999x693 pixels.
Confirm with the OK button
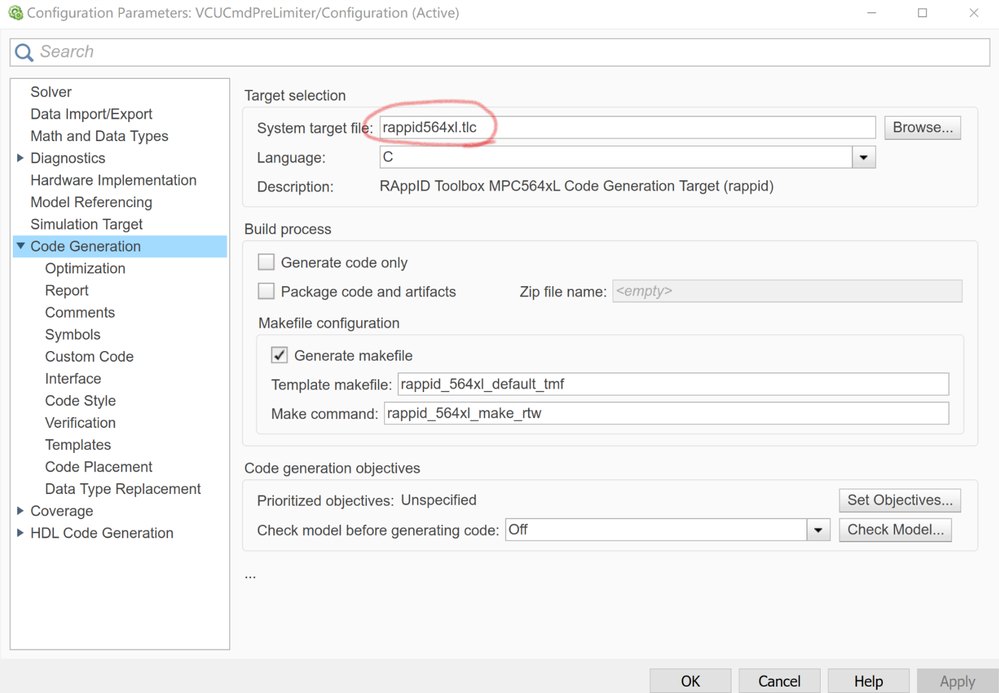[690, 681]
